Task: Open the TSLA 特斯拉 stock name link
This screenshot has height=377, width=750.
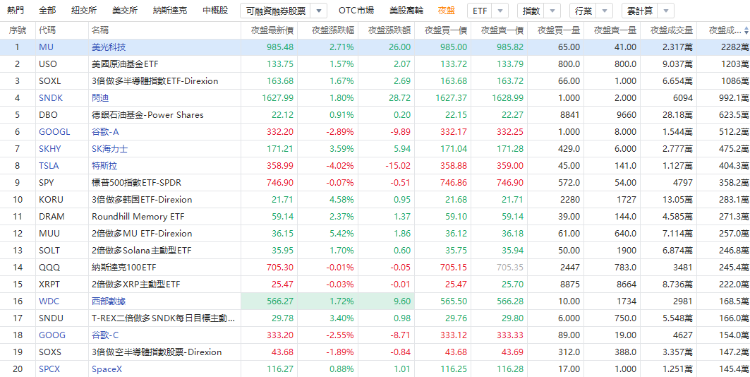Action: [104, 166]
